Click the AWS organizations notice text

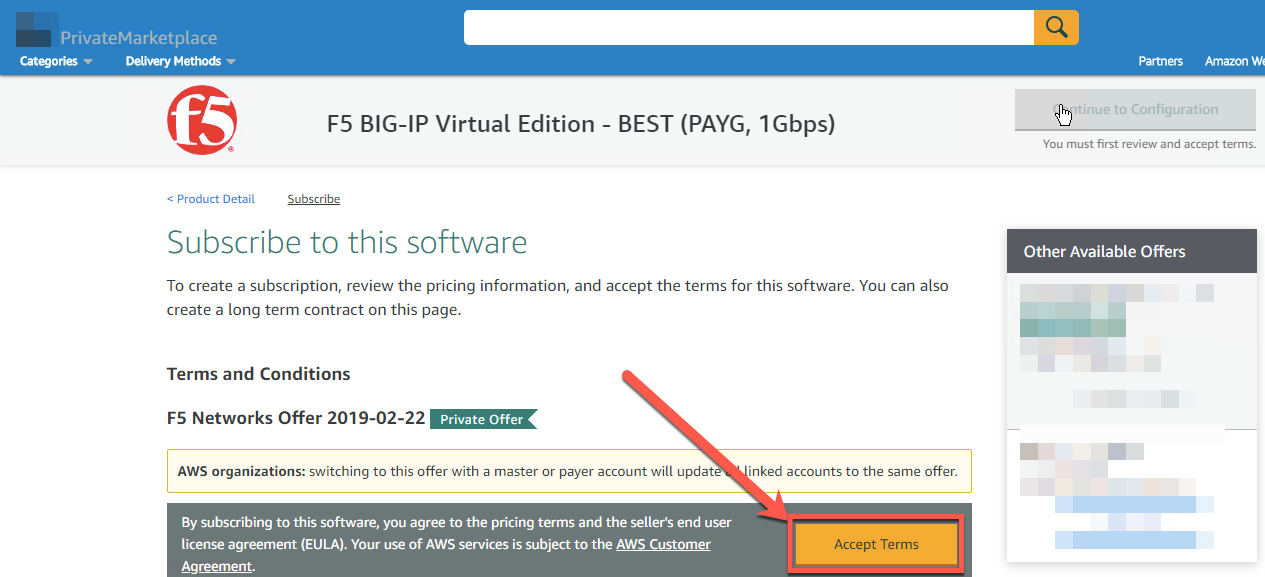click(569, 471)
